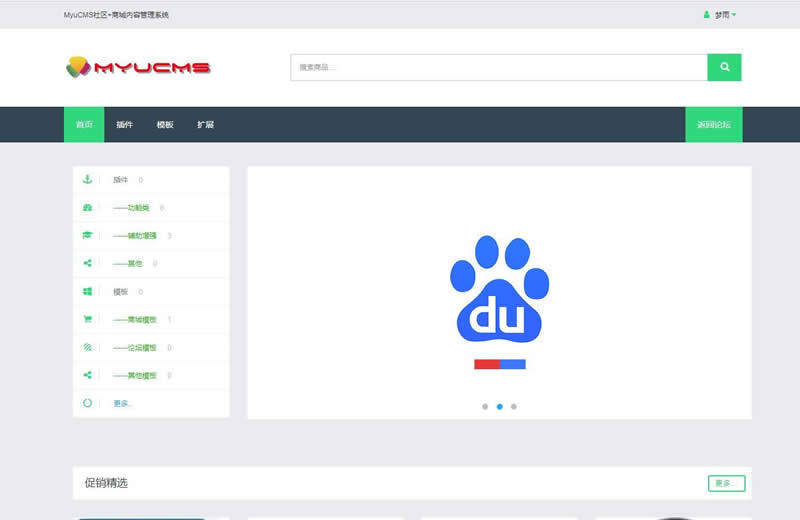Open the 辅助增强 sidebar category link

pos(135,236)
